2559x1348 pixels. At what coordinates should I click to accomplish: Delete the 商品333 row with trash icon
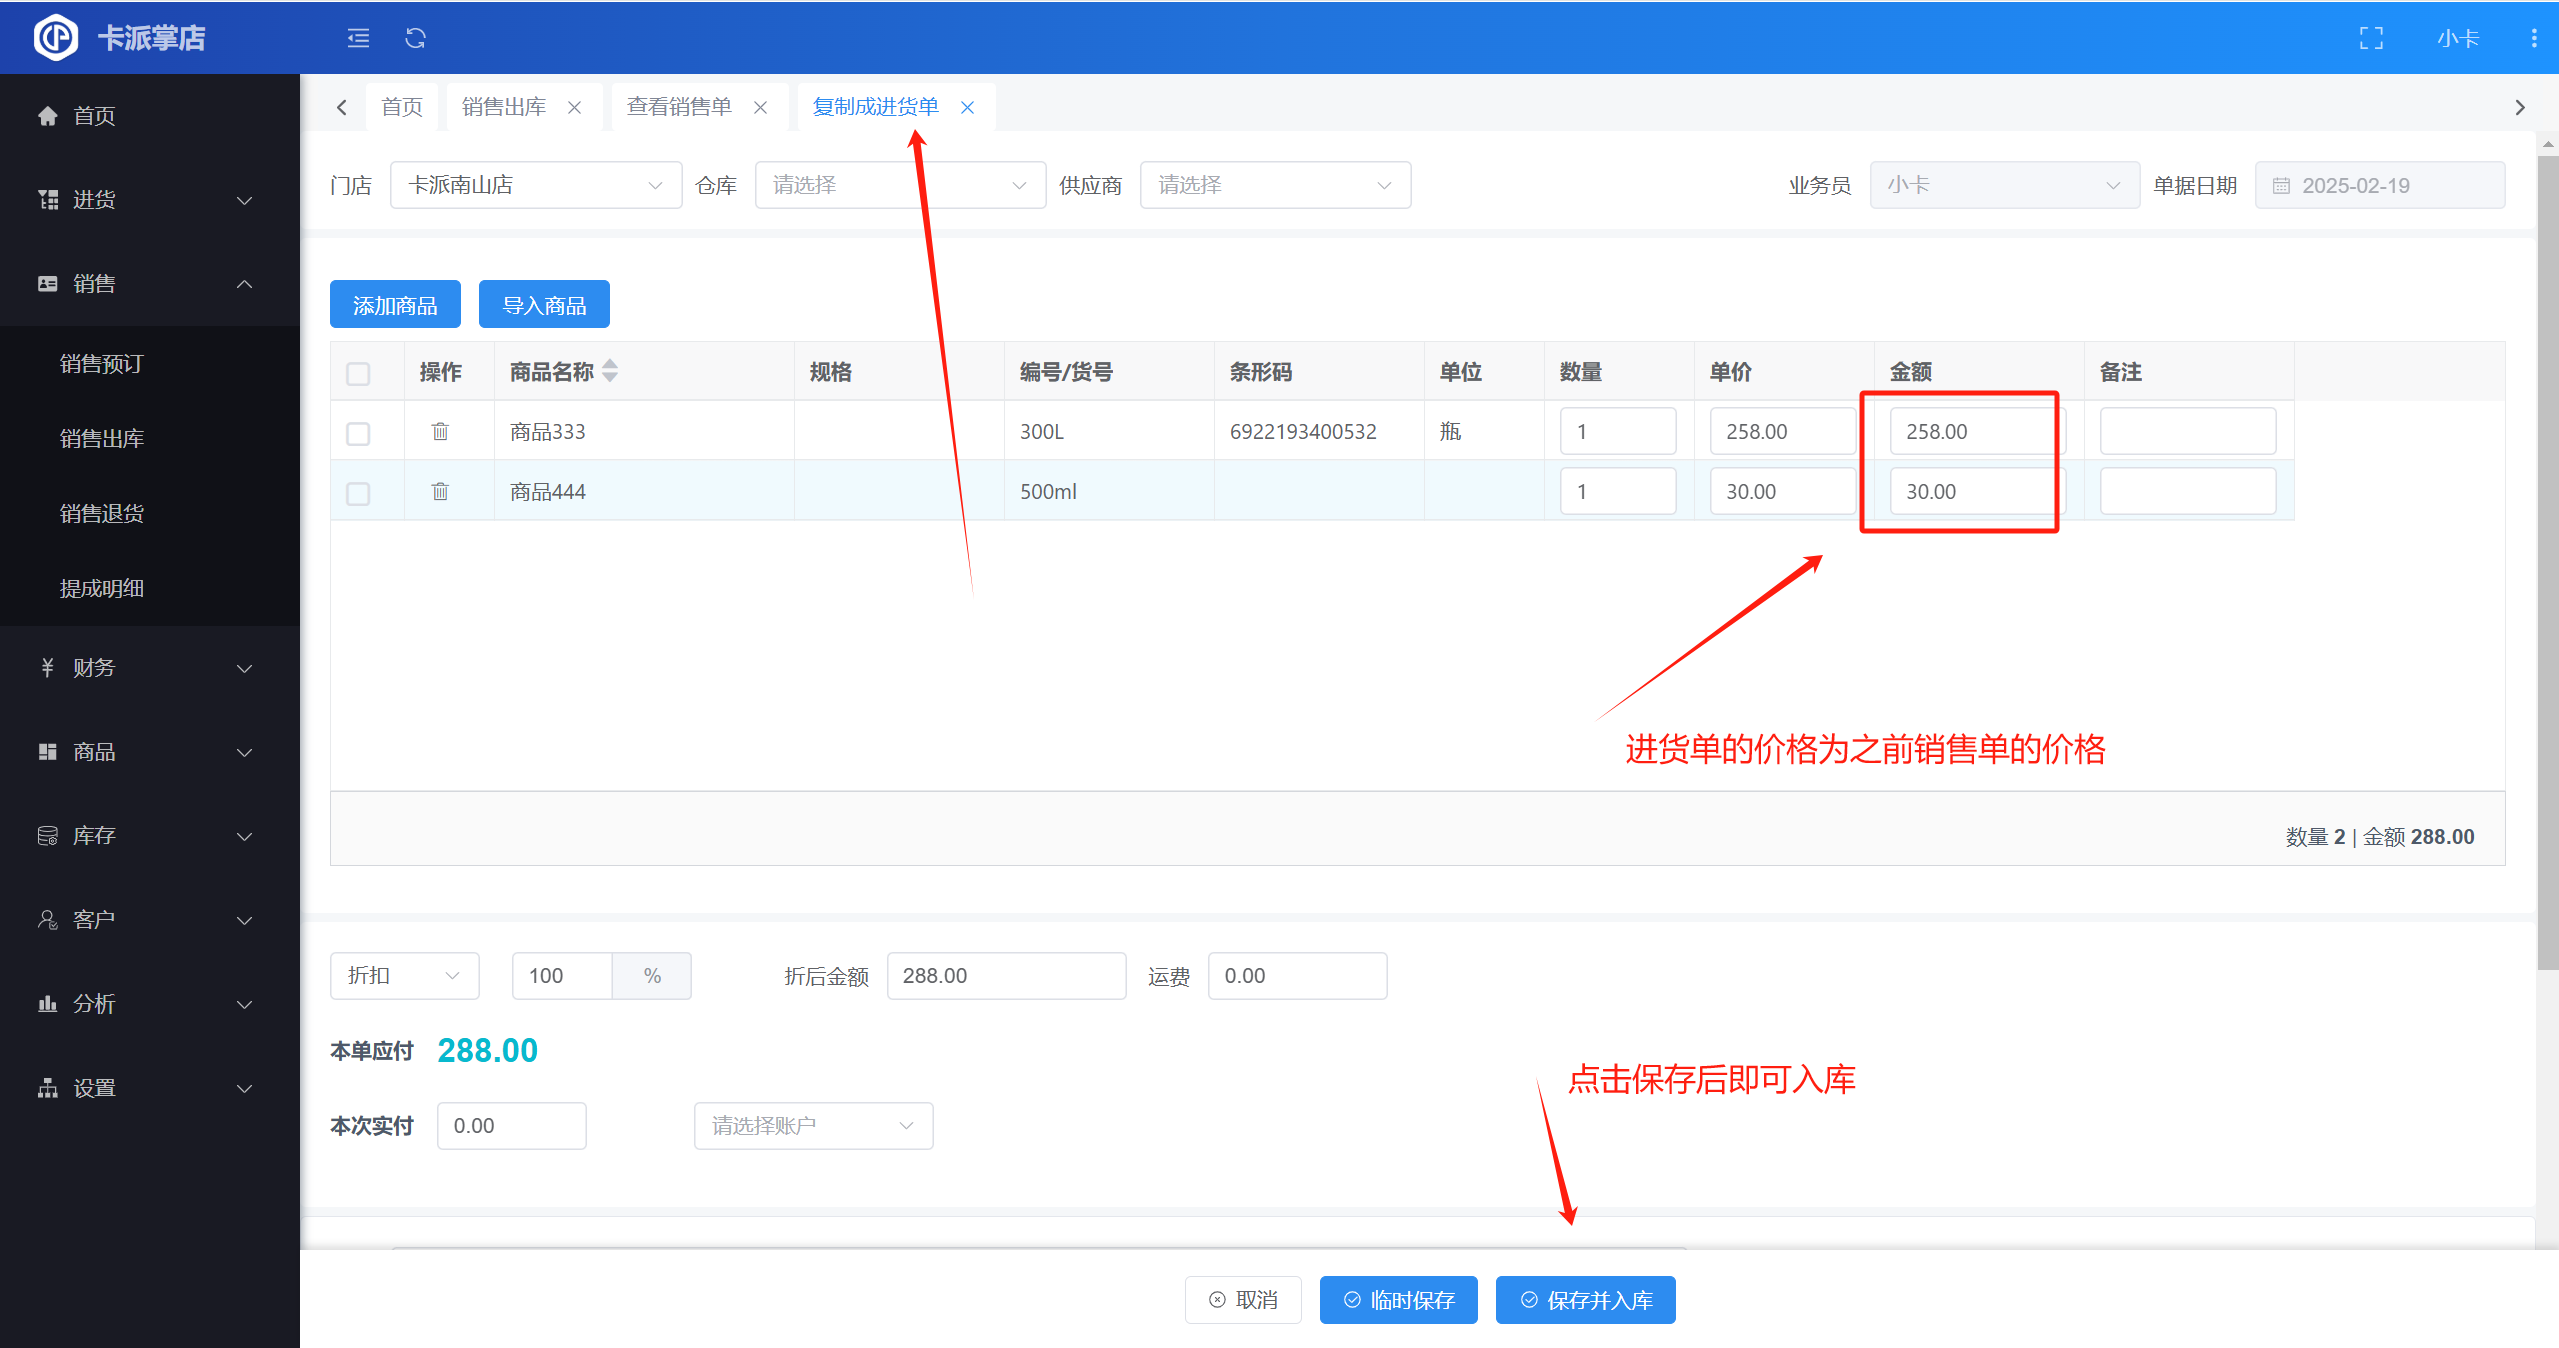(x=440, y=431)
